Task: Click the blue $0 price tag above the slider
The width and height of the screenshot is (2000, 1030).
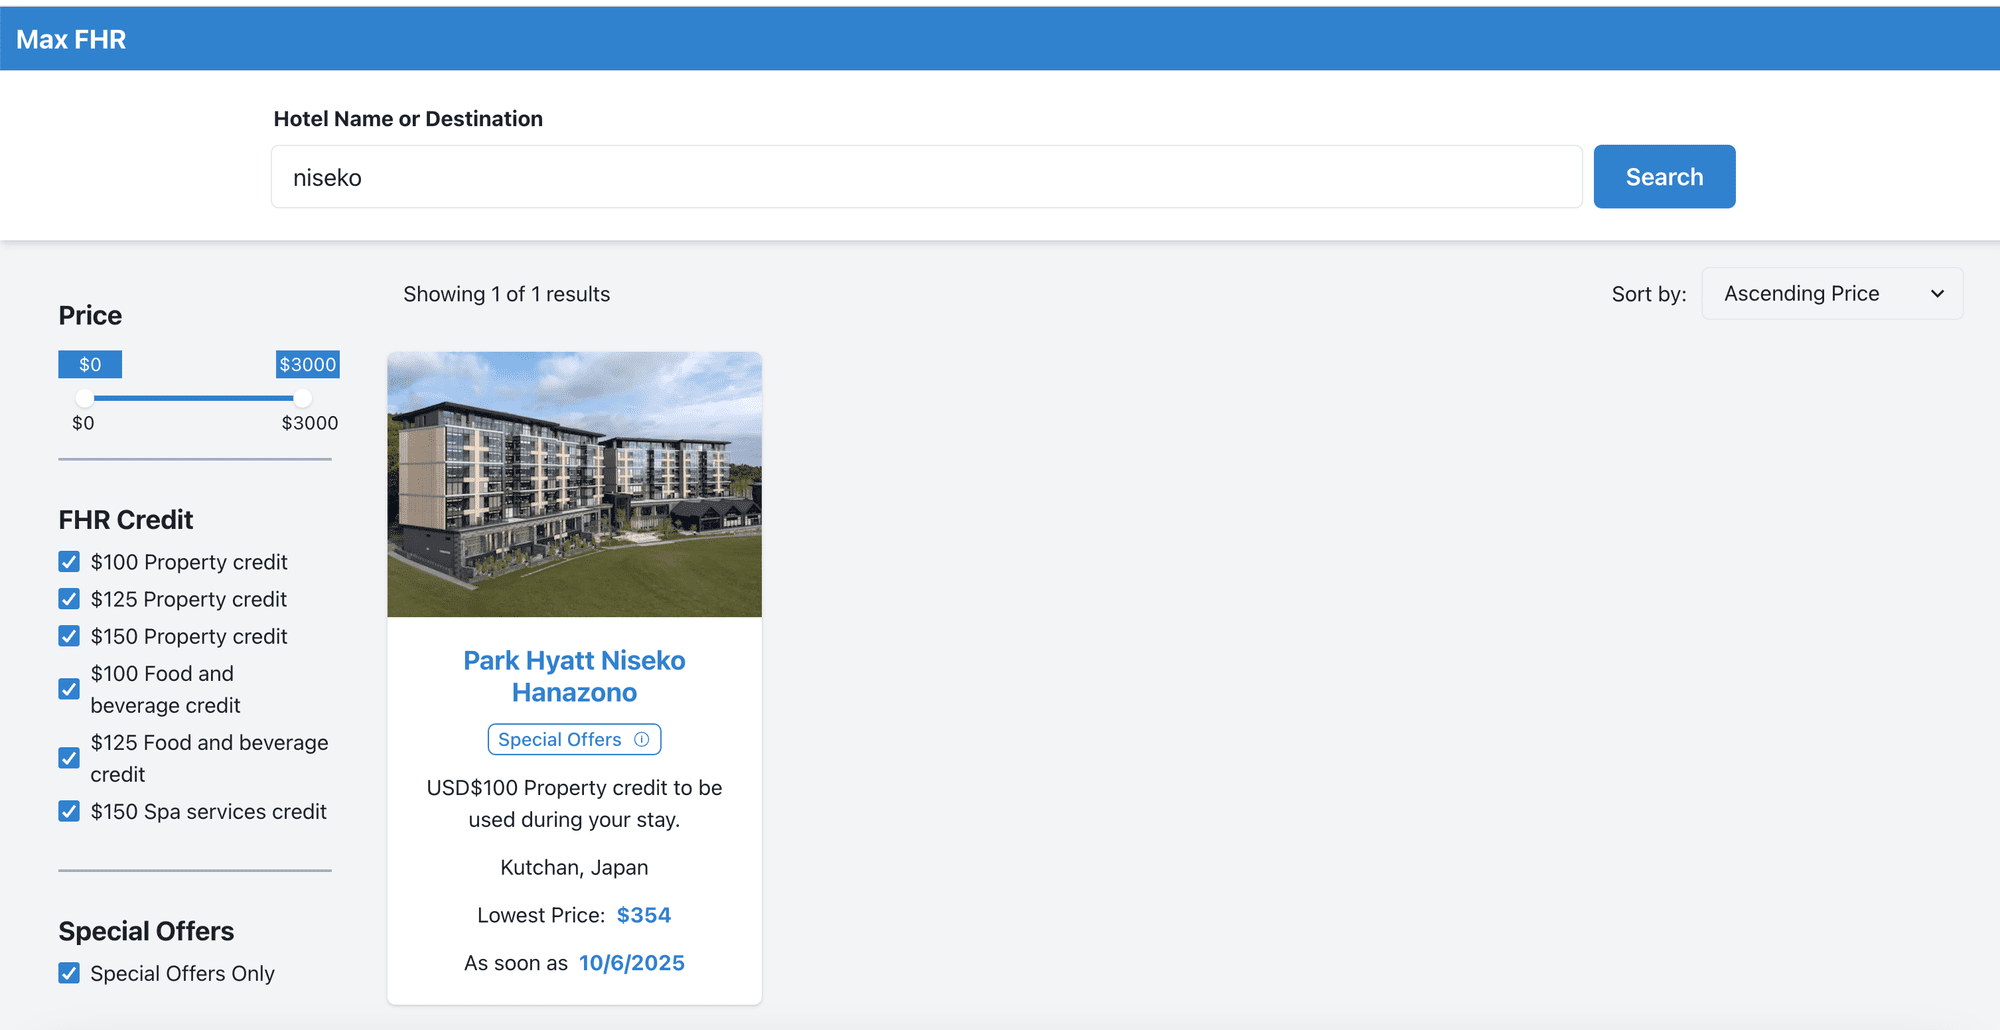Action: [90, 364]
